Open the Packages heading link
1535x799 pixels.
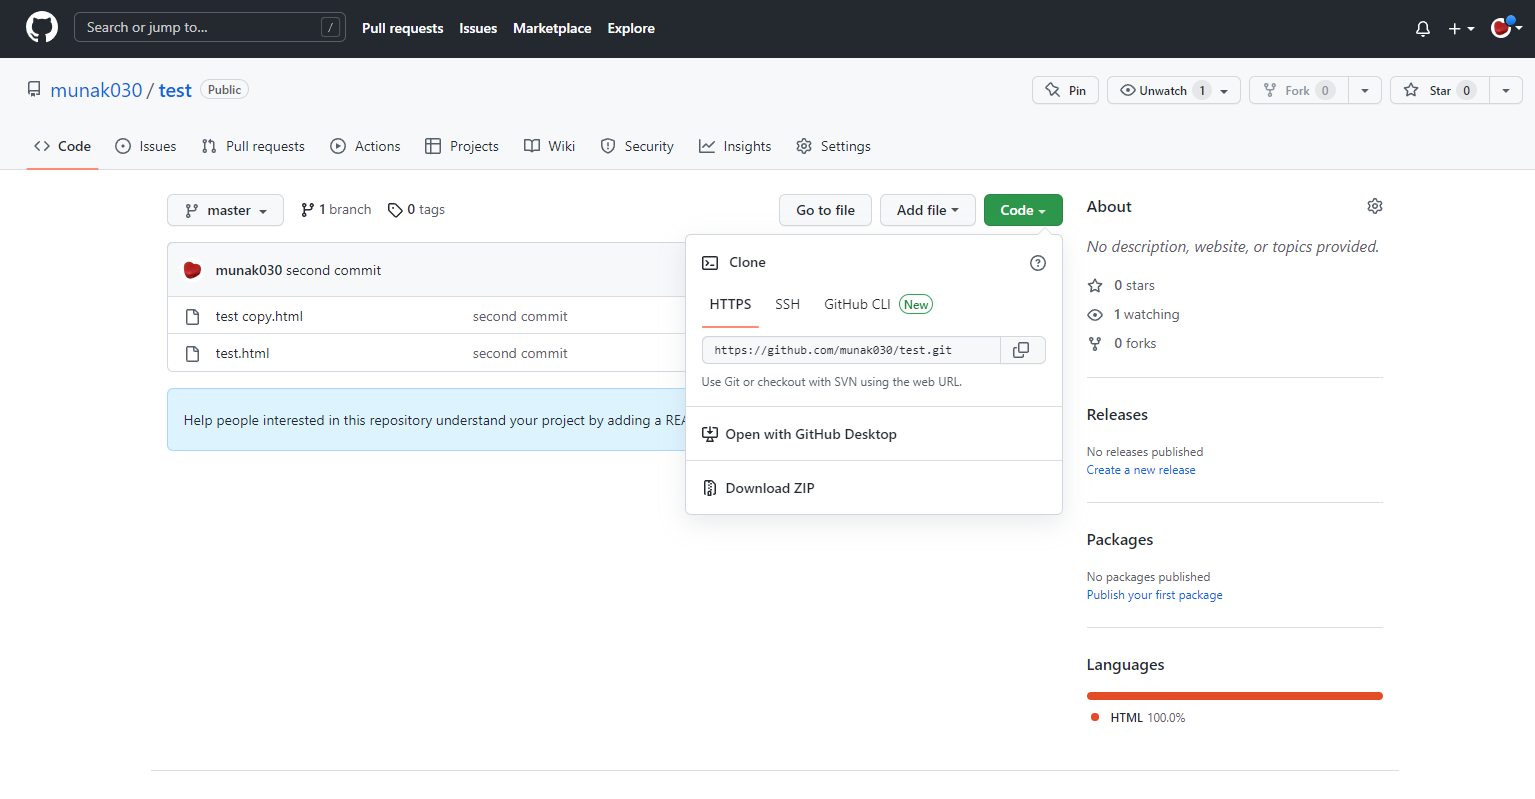1120,539
